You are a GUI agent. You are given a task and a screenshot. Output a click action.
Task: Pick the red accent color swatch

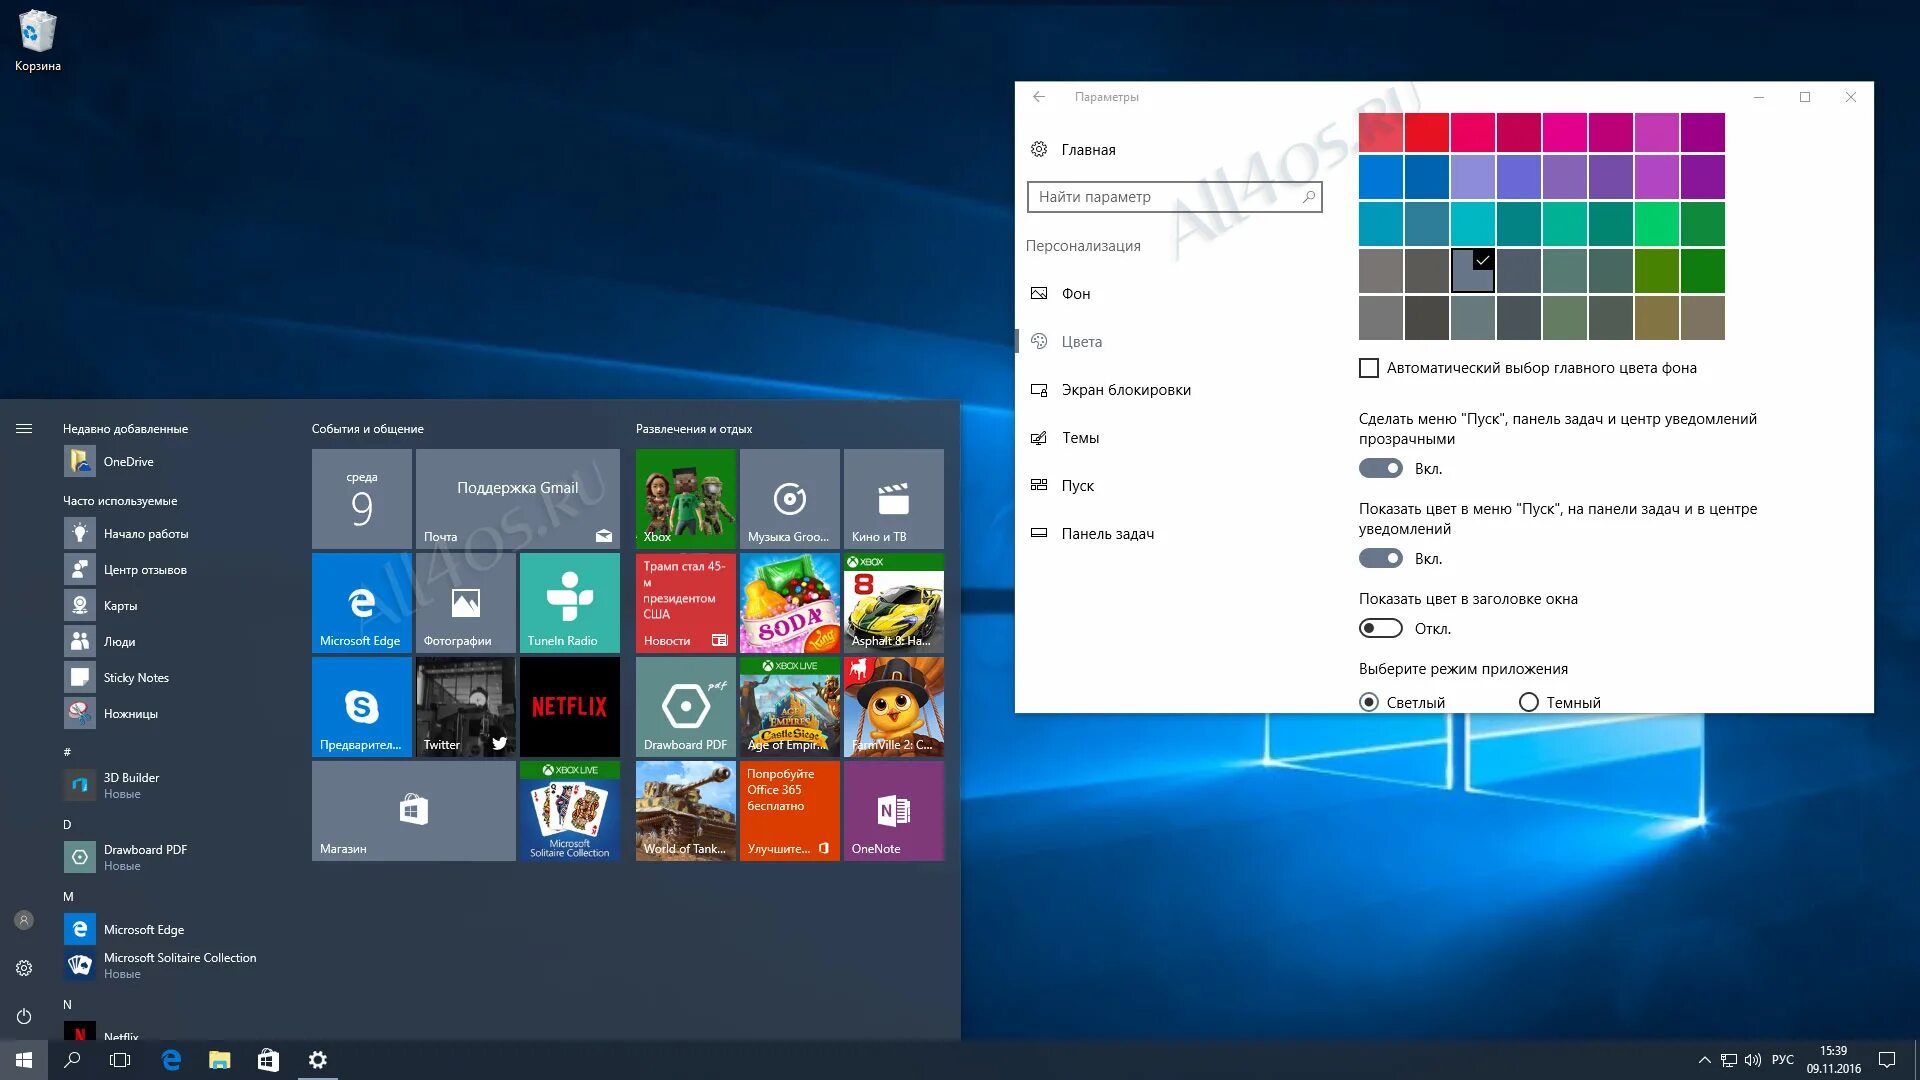pyautogui.click(x=1426, y=133)
